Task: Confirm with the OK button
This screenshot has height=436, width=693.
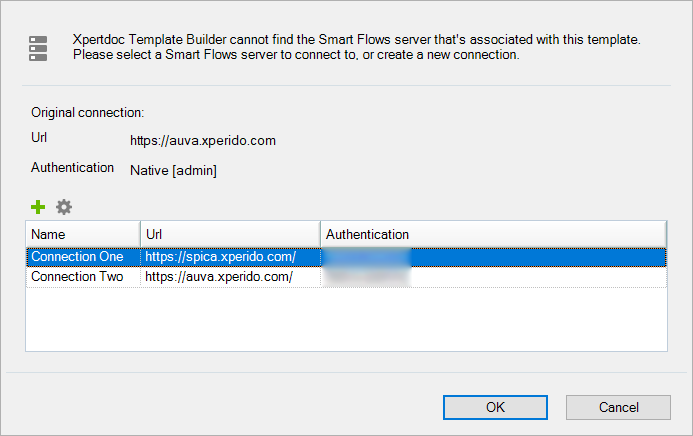Action: pyautogui.click(x=495, y=407)
